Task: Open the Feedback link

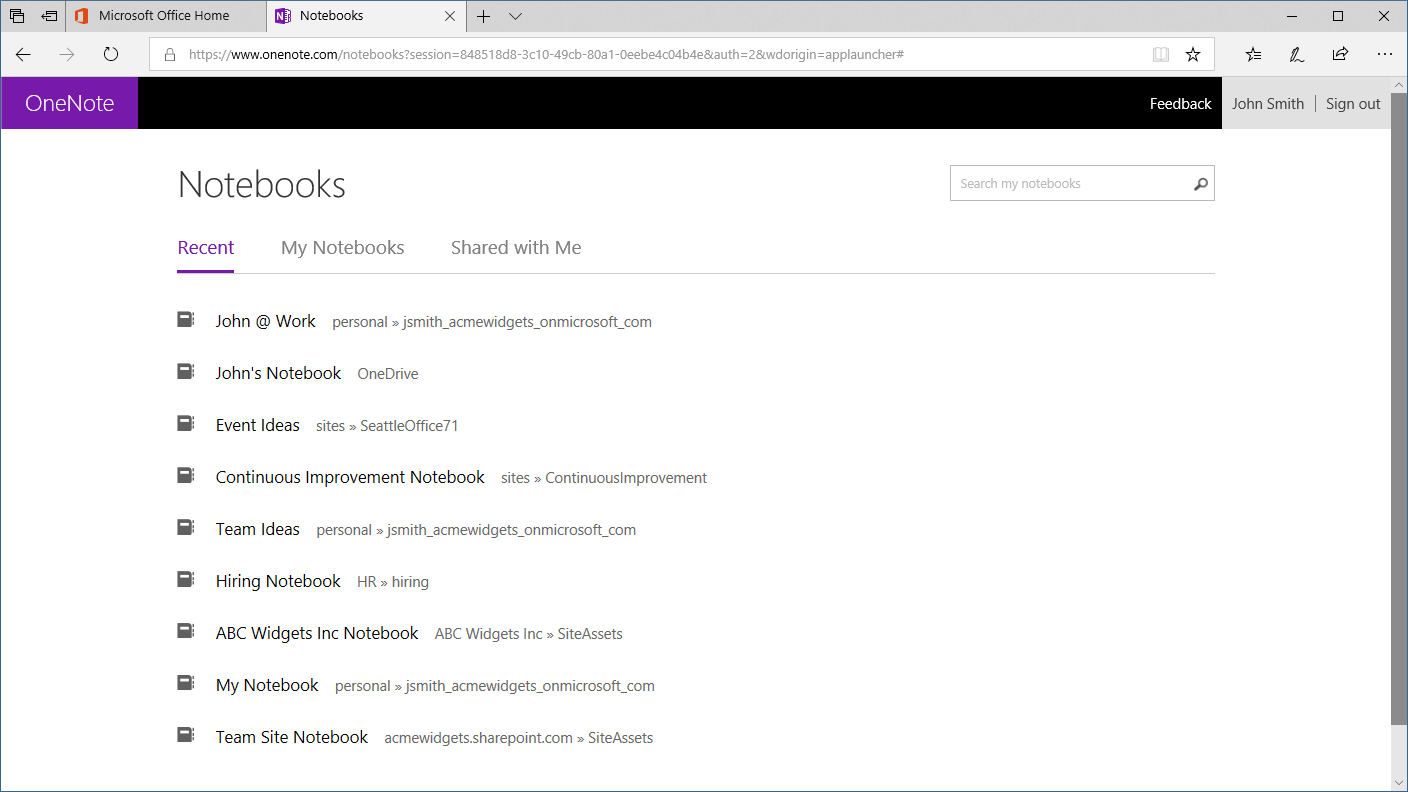Action: 1180,104
